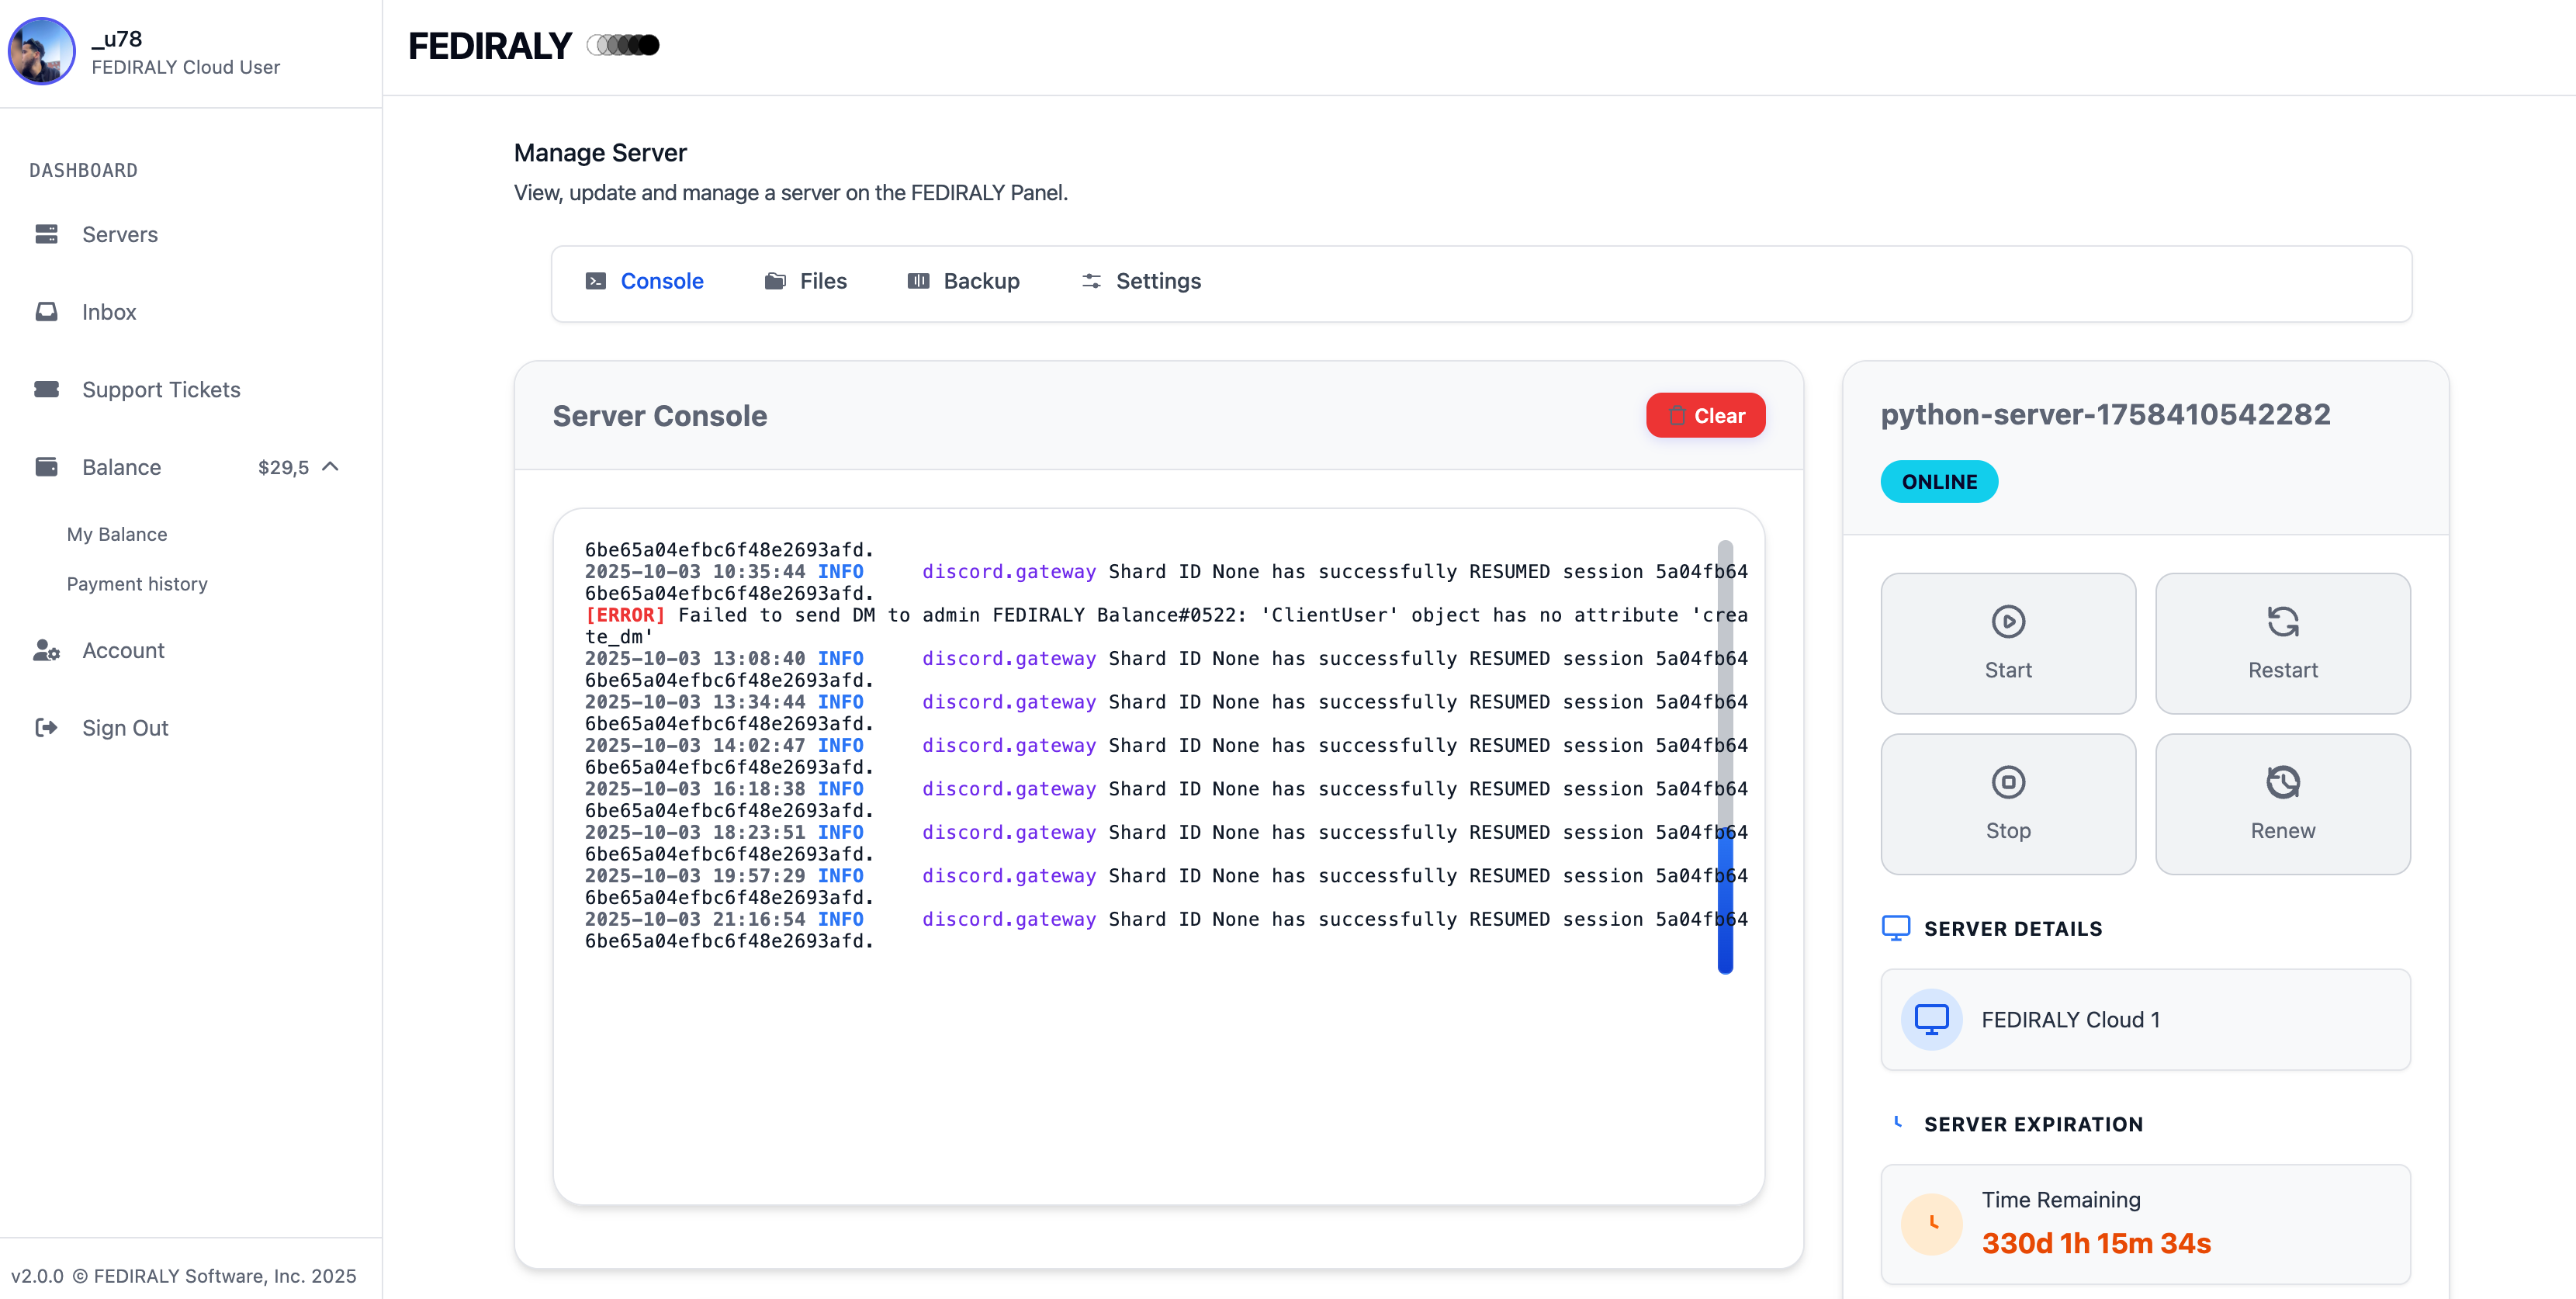Clear the server console output
The image size is (2576, 1299).
point(1705,415)
